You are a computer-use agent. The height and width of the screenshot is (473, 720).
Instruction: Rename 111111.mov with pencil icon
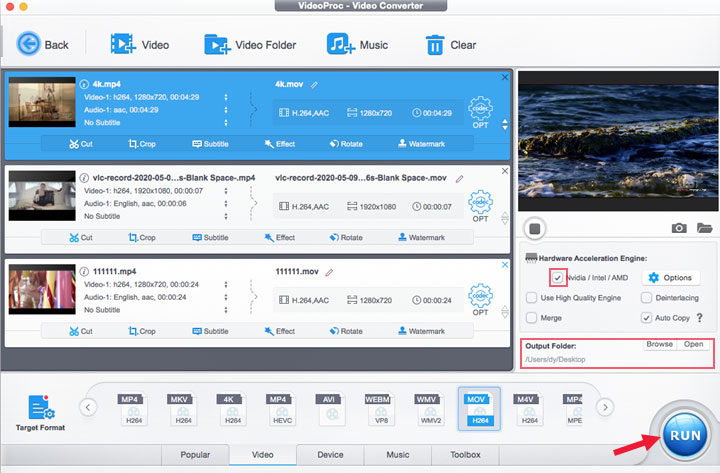pos(329,272)
